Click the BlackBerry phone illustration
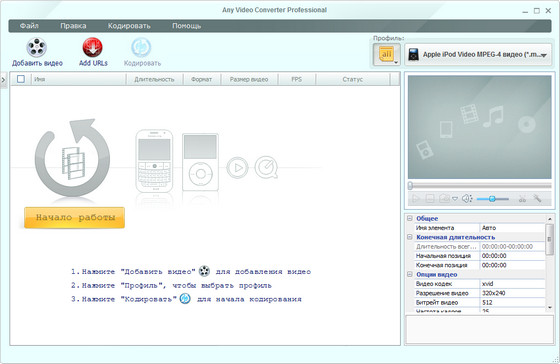Image resolution: width=560 pixels, height=364 pixels. click(x=154, y=161)
